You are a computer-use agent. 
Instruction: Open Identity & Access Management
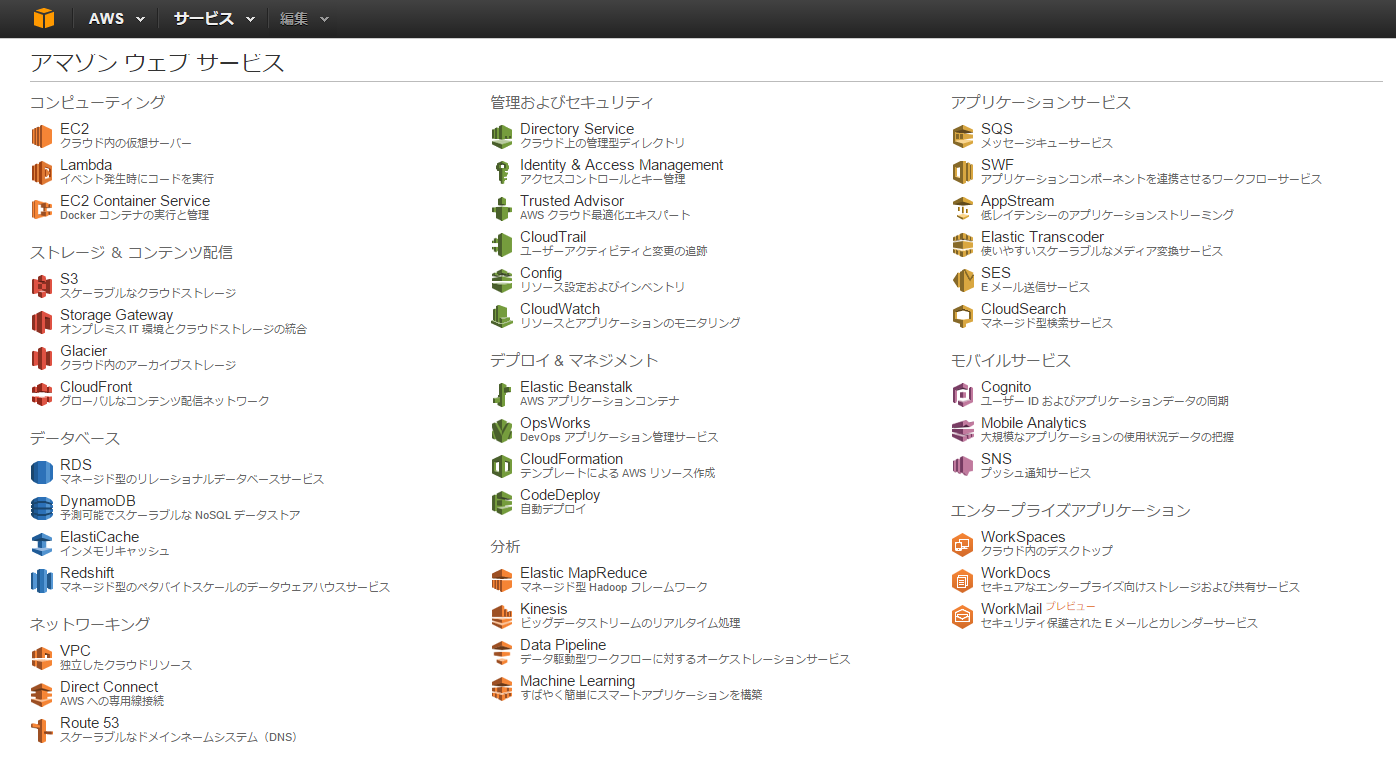622,164
